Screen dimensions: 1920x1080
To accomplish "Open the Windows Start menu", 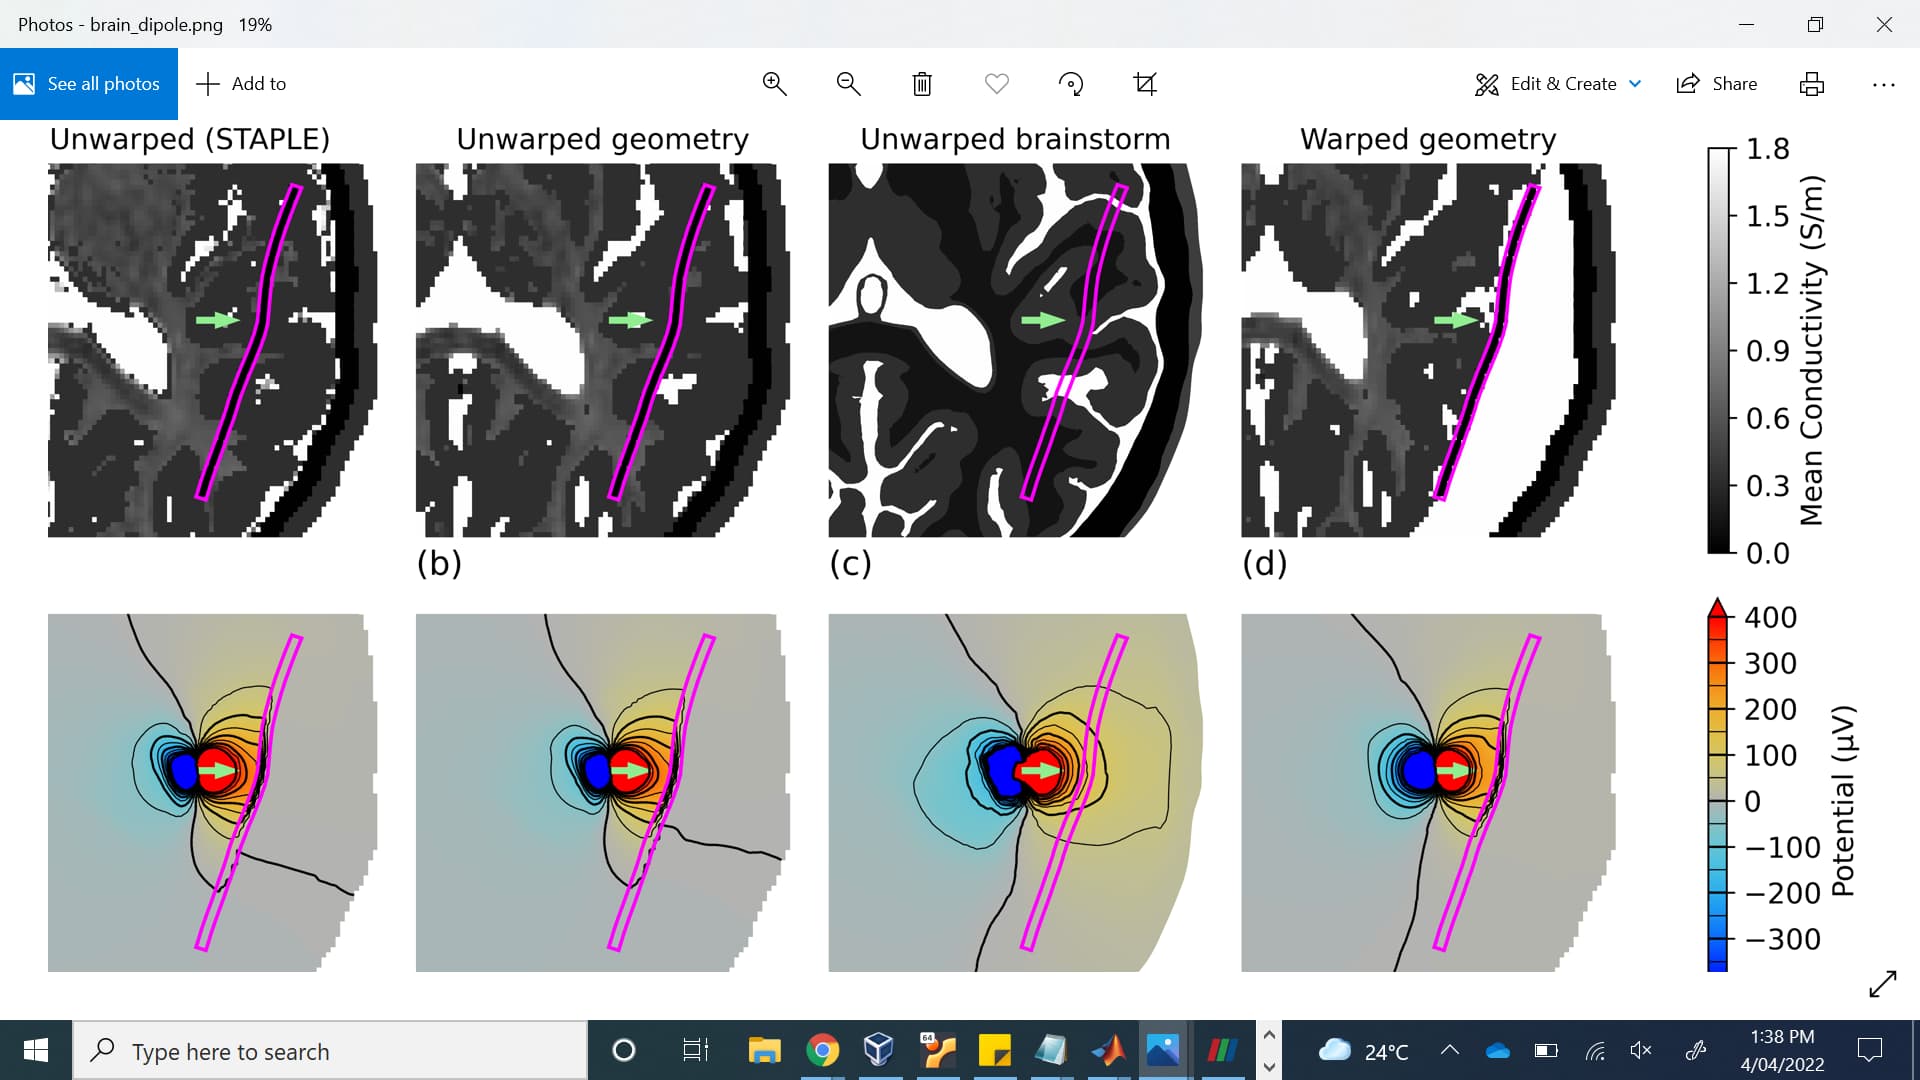I will [x=36, y=1050].
